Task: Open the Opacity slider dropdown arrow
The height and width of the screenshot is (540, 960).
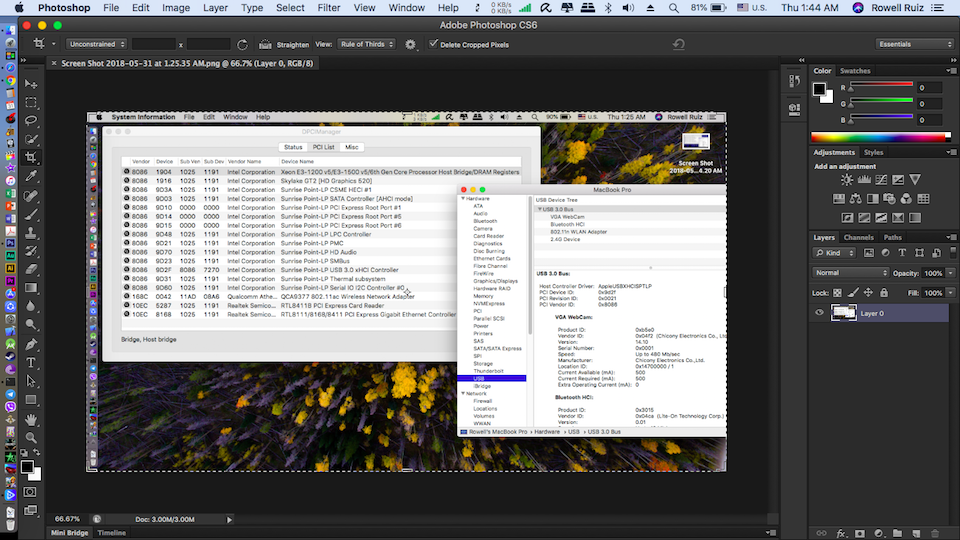Action: (x=950, y=273)
